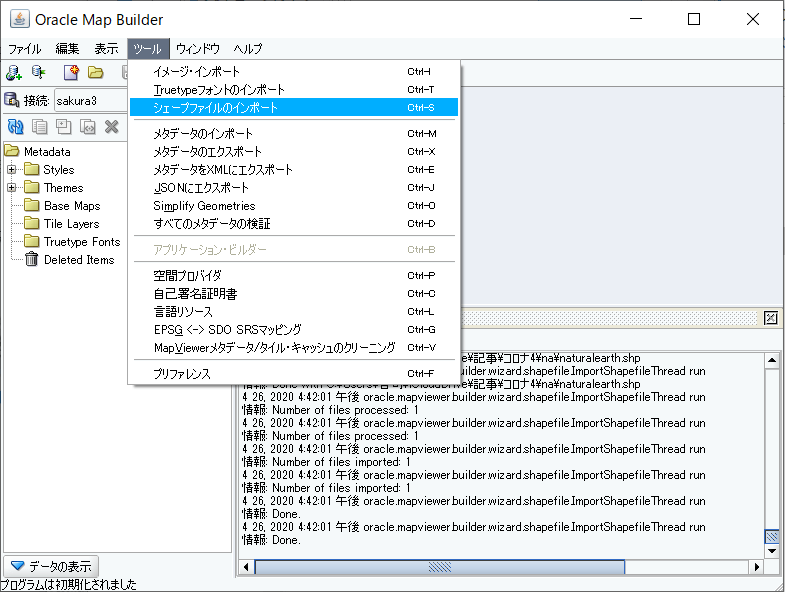Choose JSONにエクスポート

click(294, 188)
